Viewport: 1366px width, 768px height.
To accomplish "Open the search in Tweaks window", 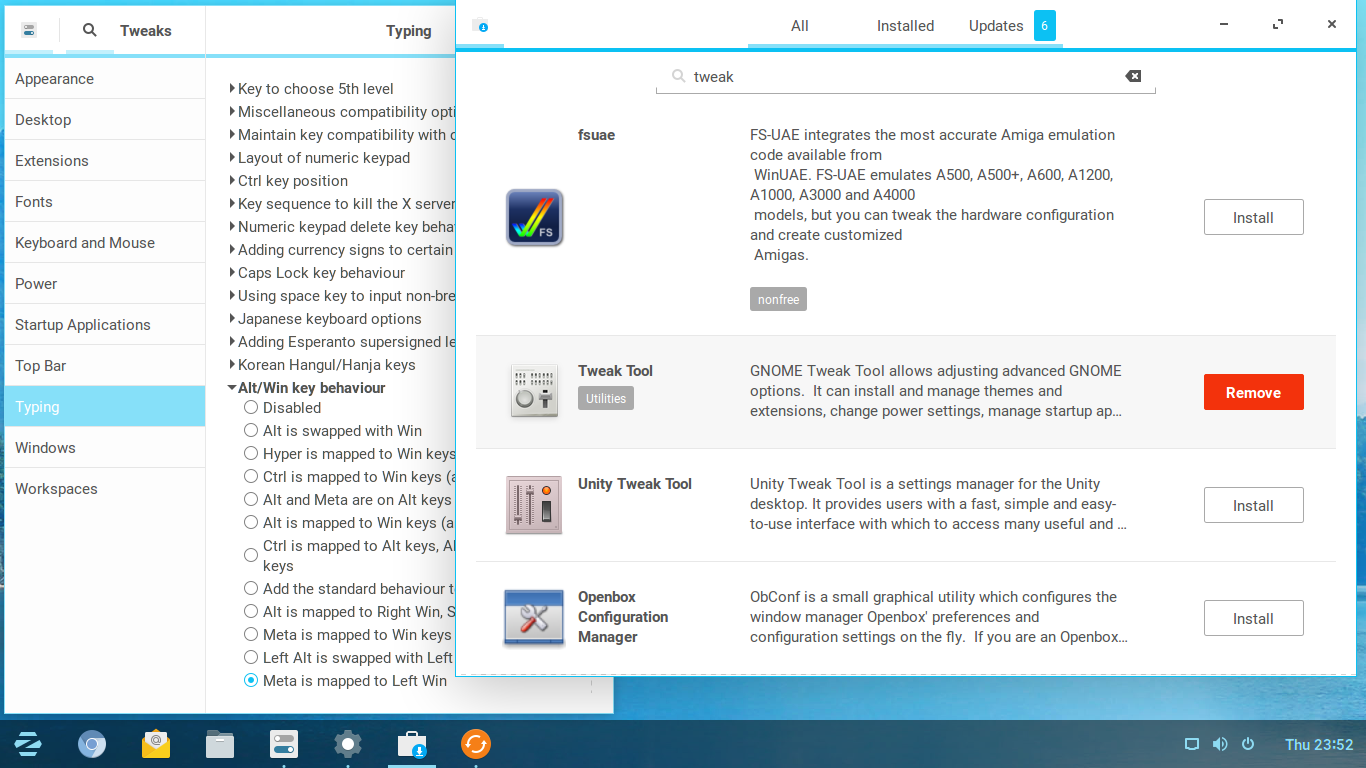I will [x=90, y=30].
